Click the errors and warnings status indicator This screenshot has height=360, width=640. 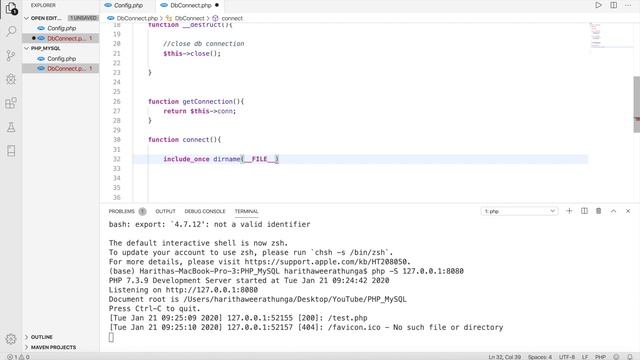click(x=18, y=357)
